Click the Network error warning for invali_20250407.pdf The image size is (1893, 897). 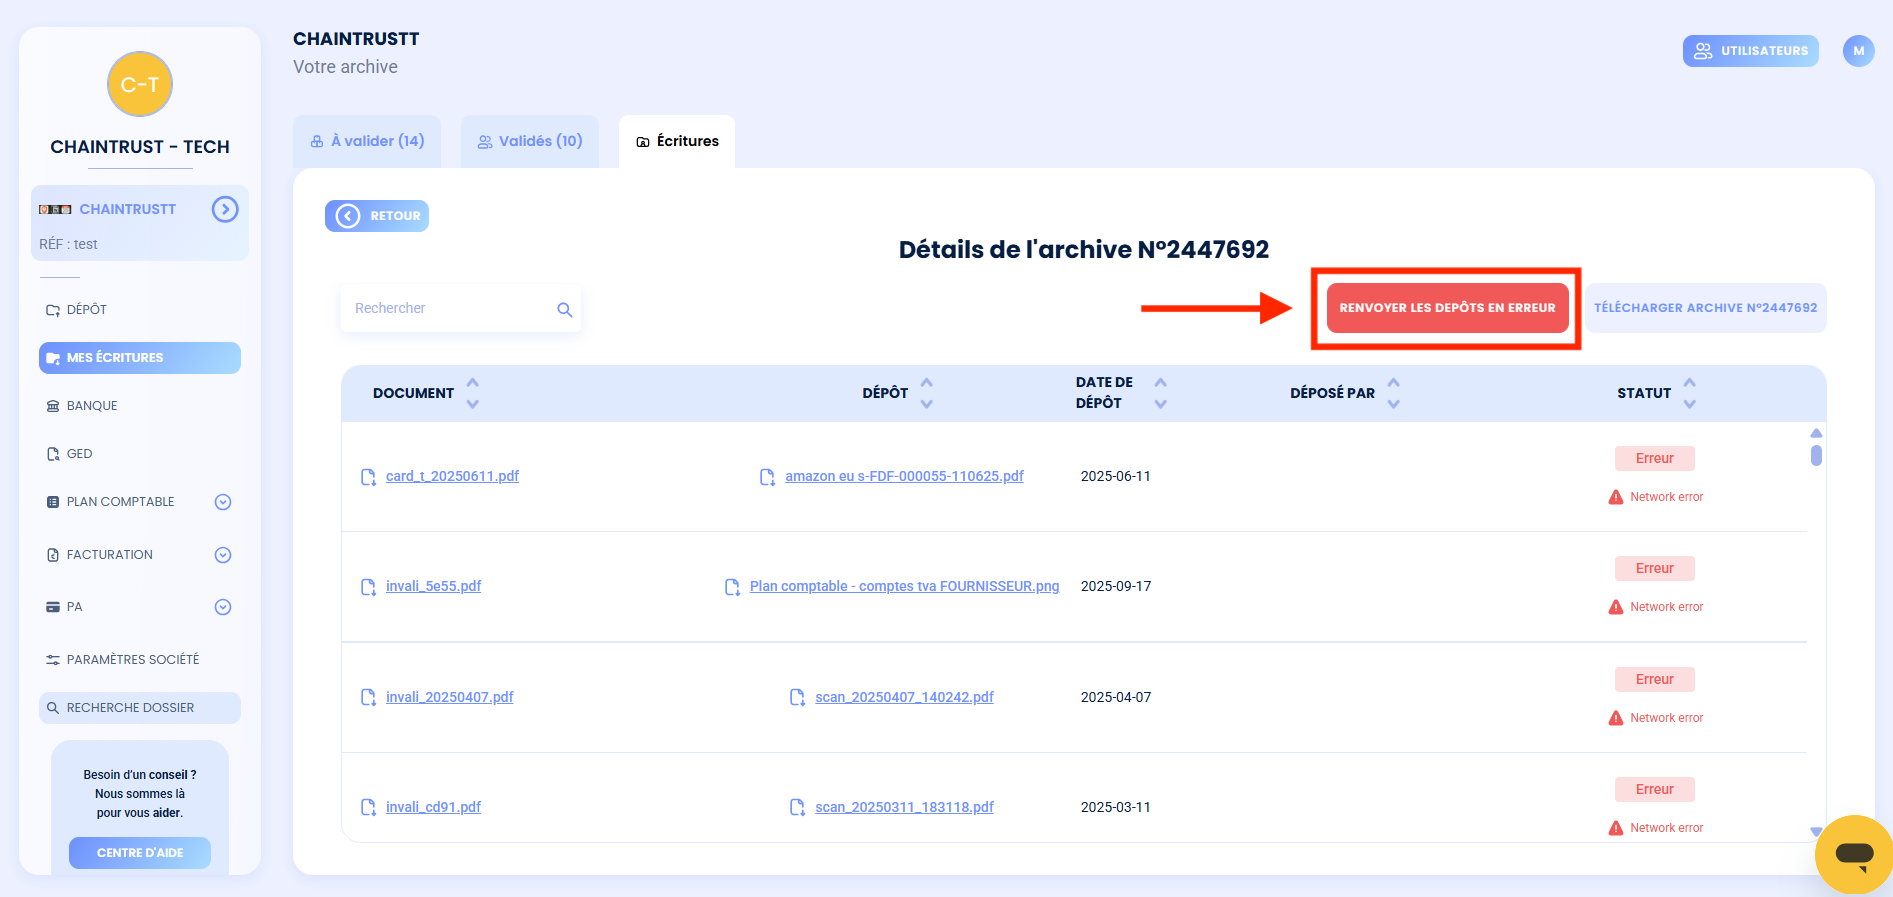tap(1655, 718)
